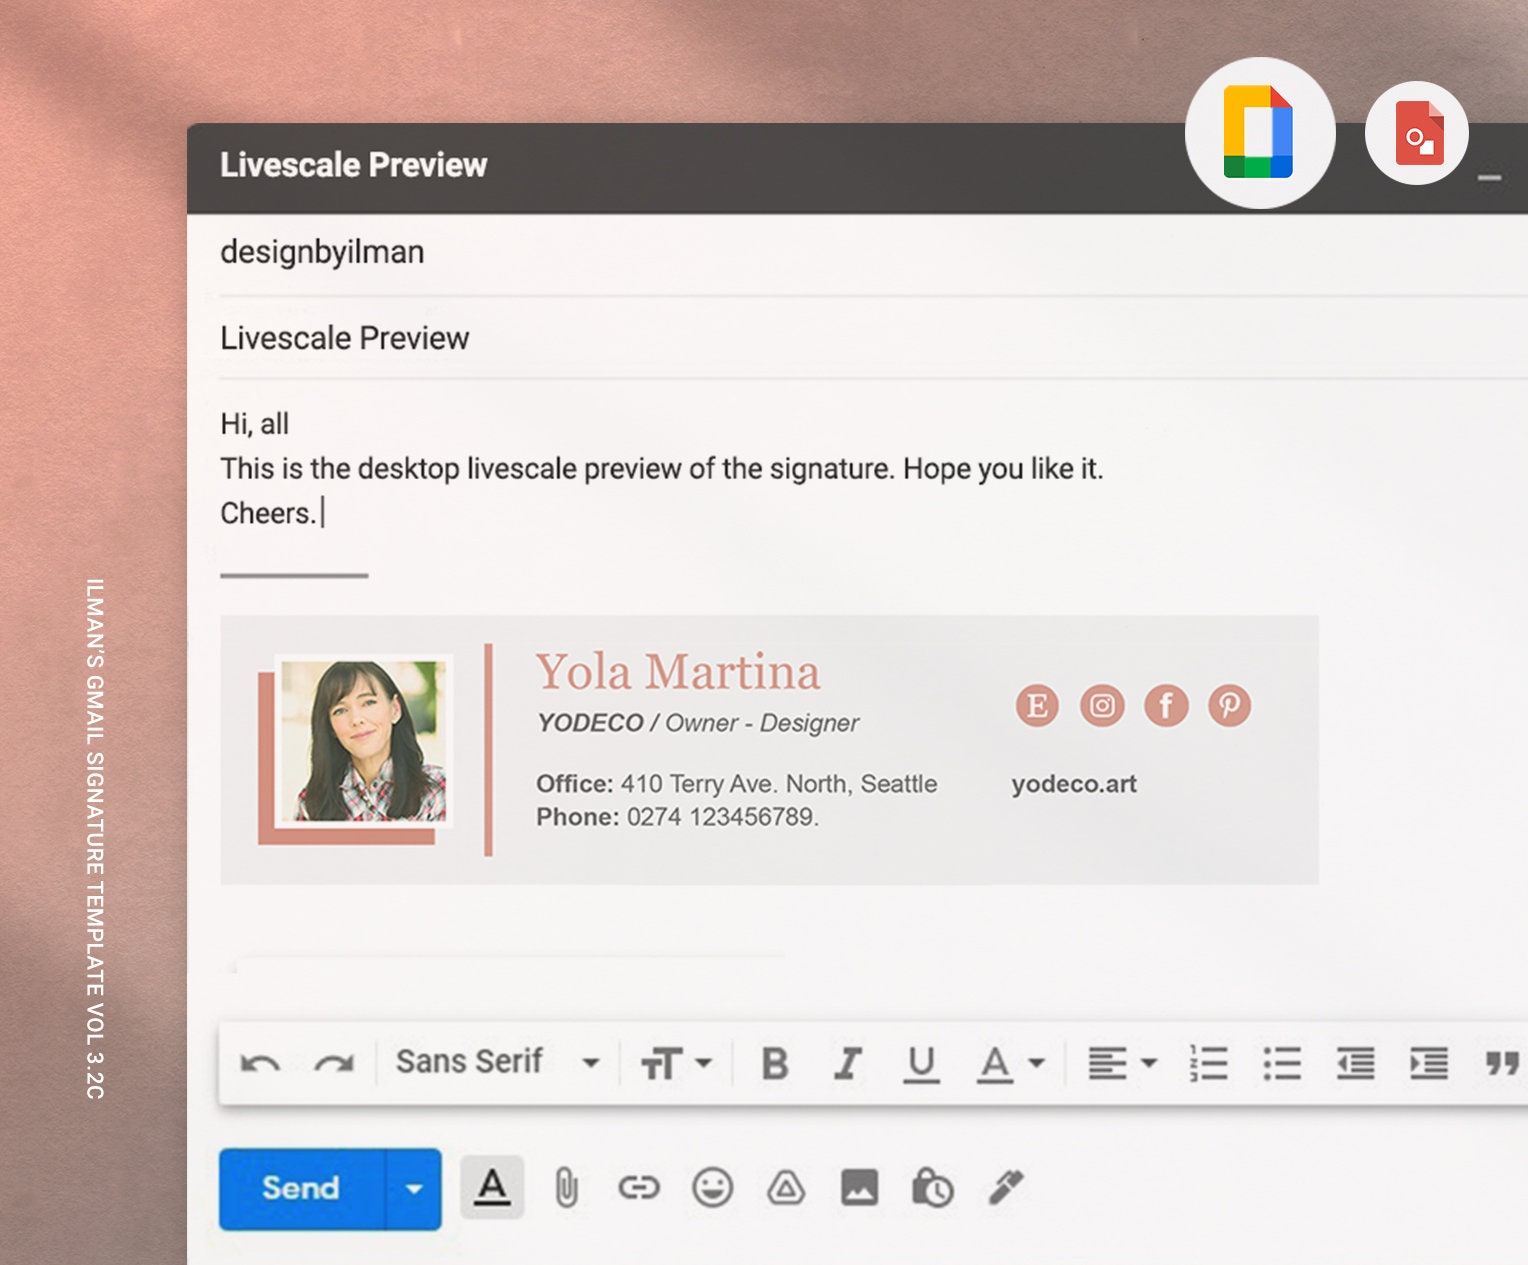Screen dimensions: 1528x1265
Task: Insert emoji icon
Action: tap(712, 1188)
